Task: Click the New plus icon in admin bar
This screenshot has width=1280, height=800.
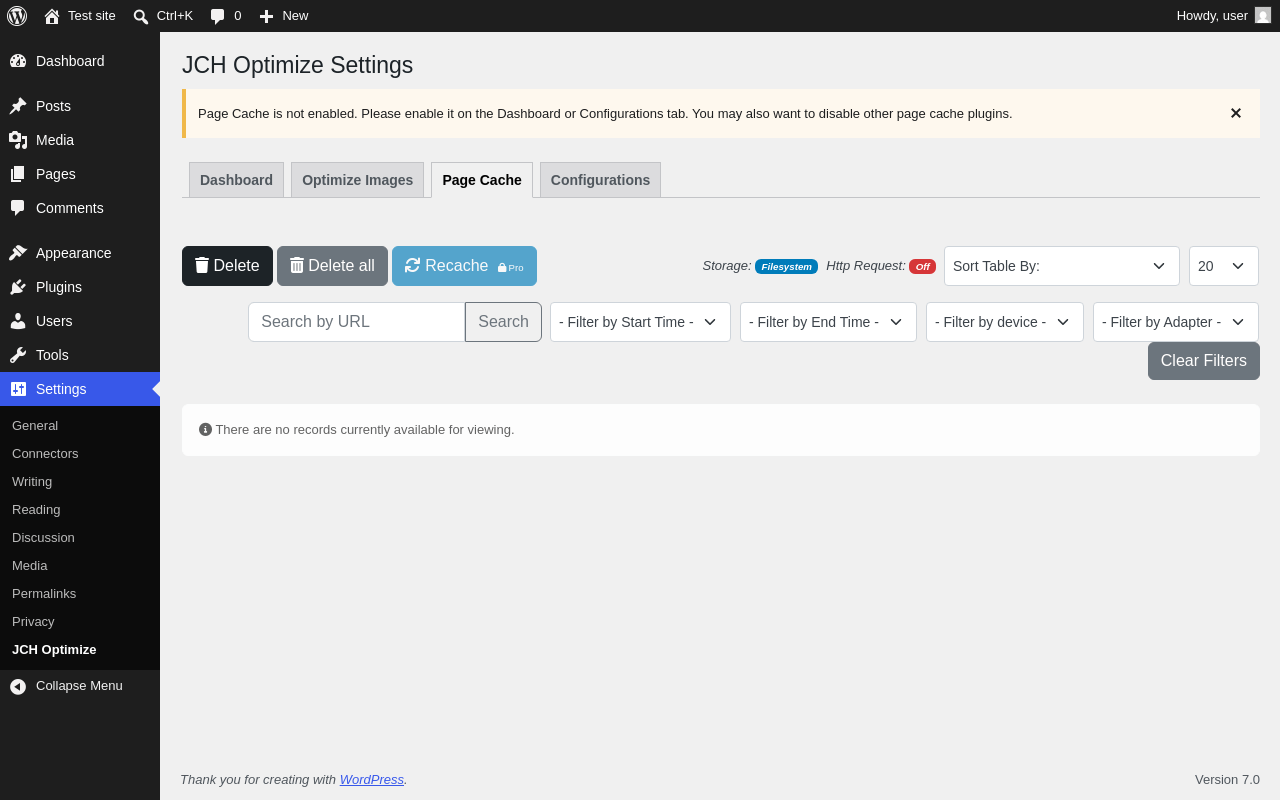Action: pos(266,16)
